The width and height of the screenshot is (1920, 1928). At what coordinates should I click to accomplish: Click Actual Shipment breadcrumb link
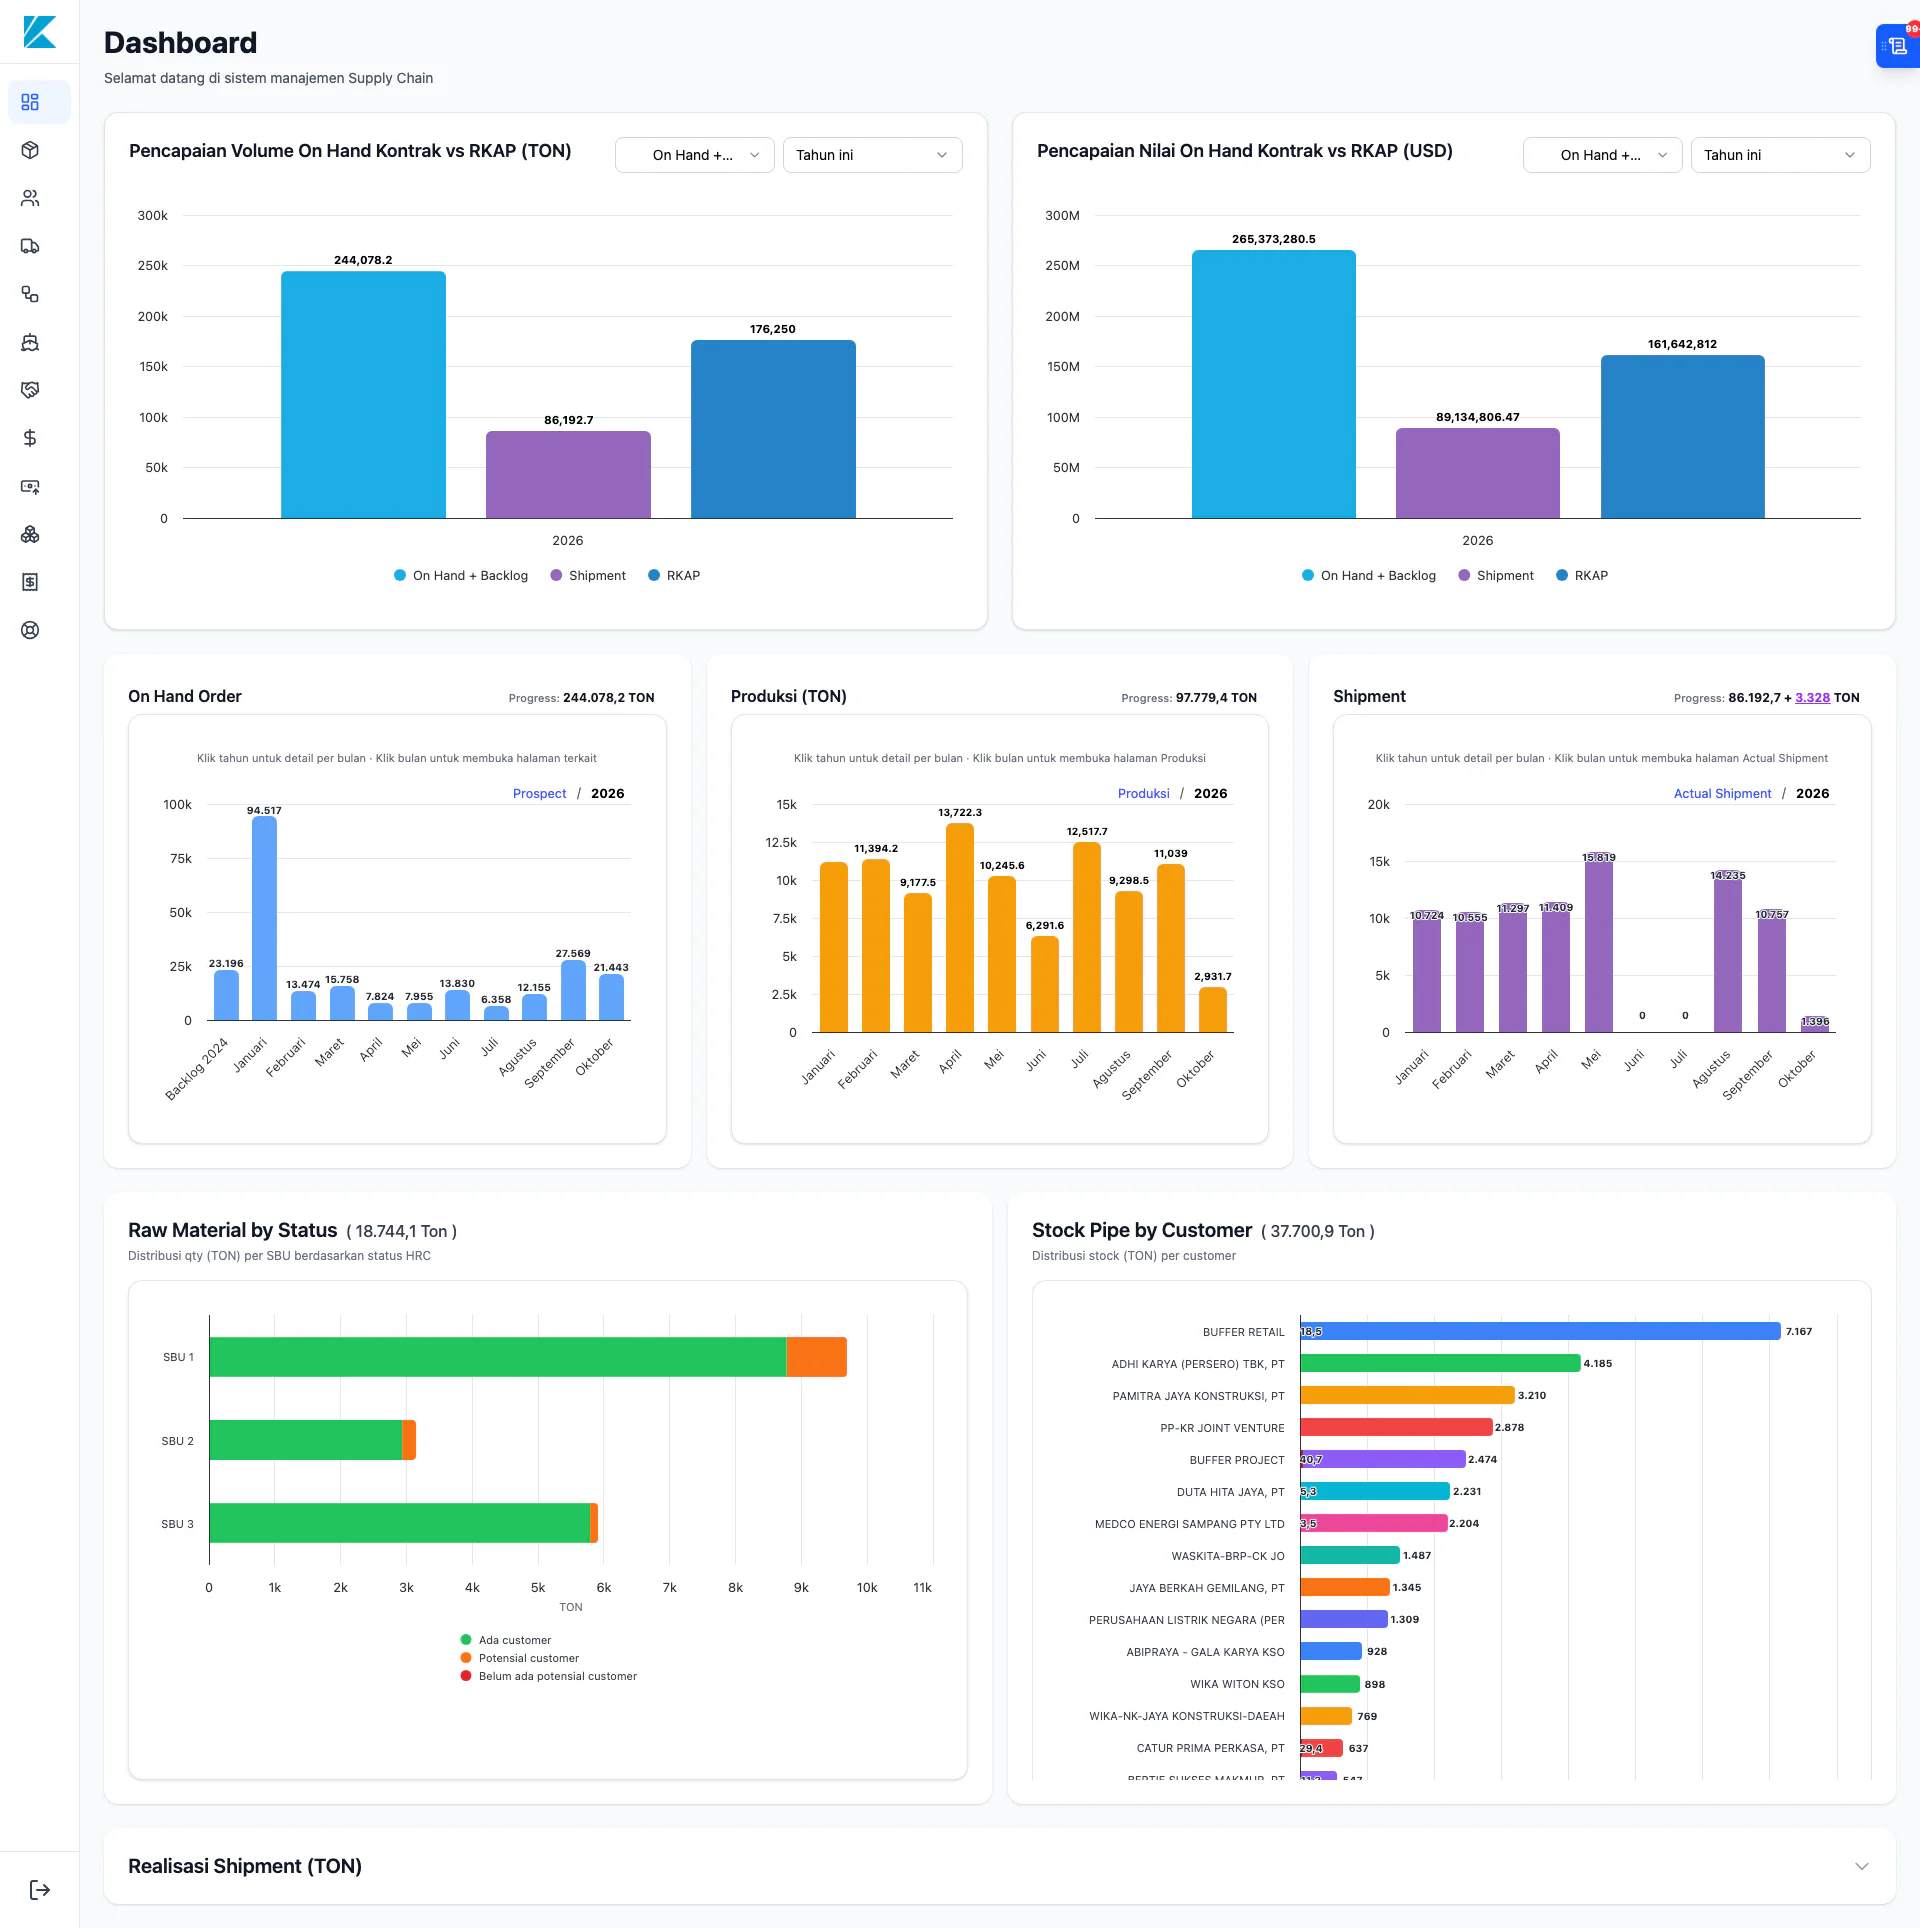(x=1722, y=793)
